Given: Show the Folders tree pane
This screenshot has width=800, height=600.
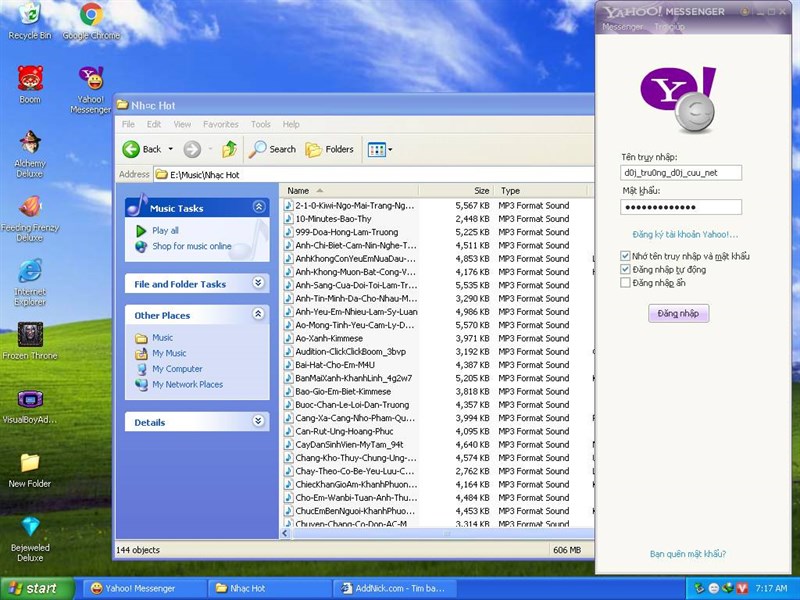Looking at the screenshot, I should tap(330, 149).
